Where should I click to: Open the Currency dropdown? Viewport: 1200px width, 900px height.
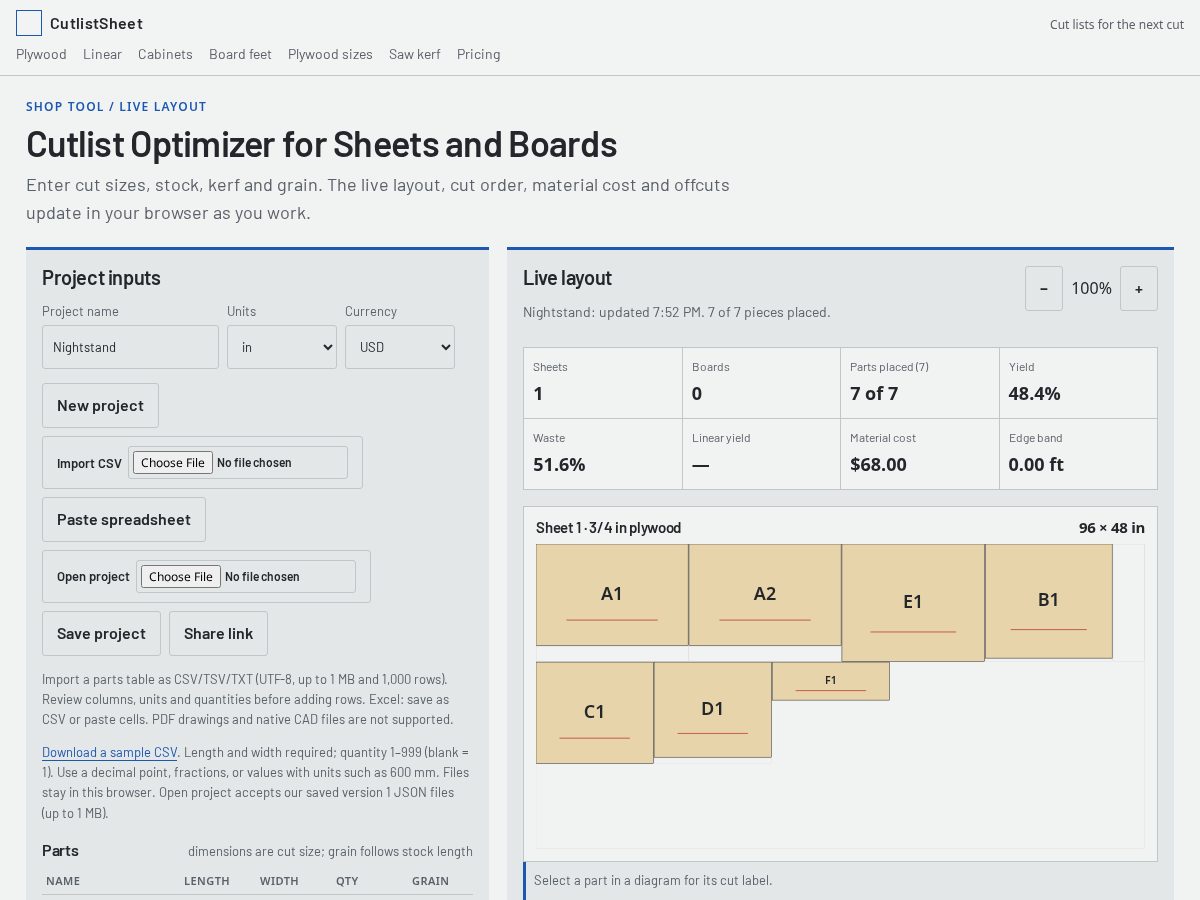[x=400, y=347]
